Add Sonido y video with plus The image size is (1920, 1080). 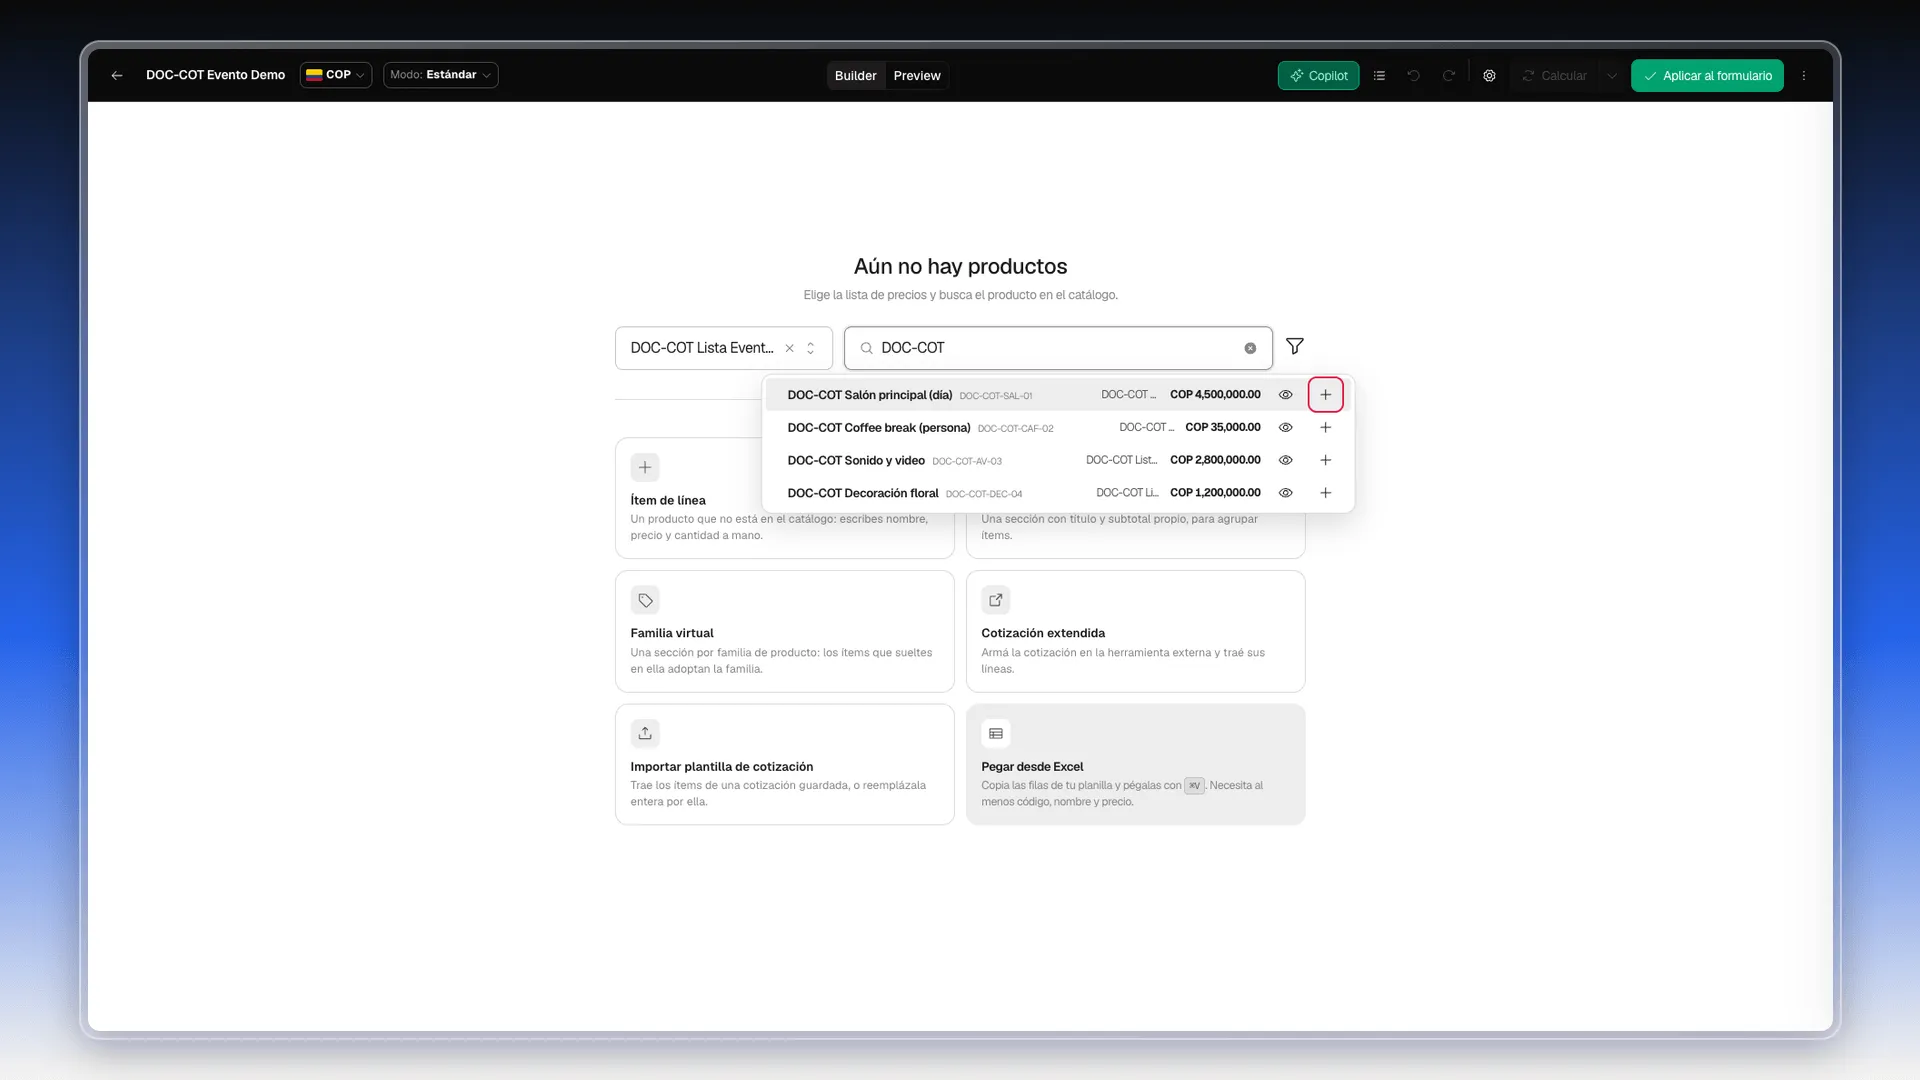(x=1326, y=460)
